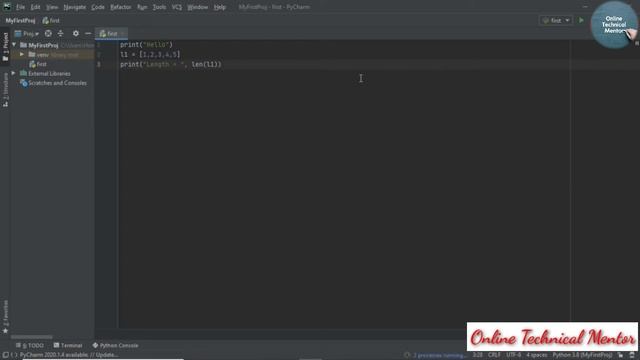Click the collapse all icon in Project panel
The height and width of the screenshot is (360, 640).
(x=60, y=33)
